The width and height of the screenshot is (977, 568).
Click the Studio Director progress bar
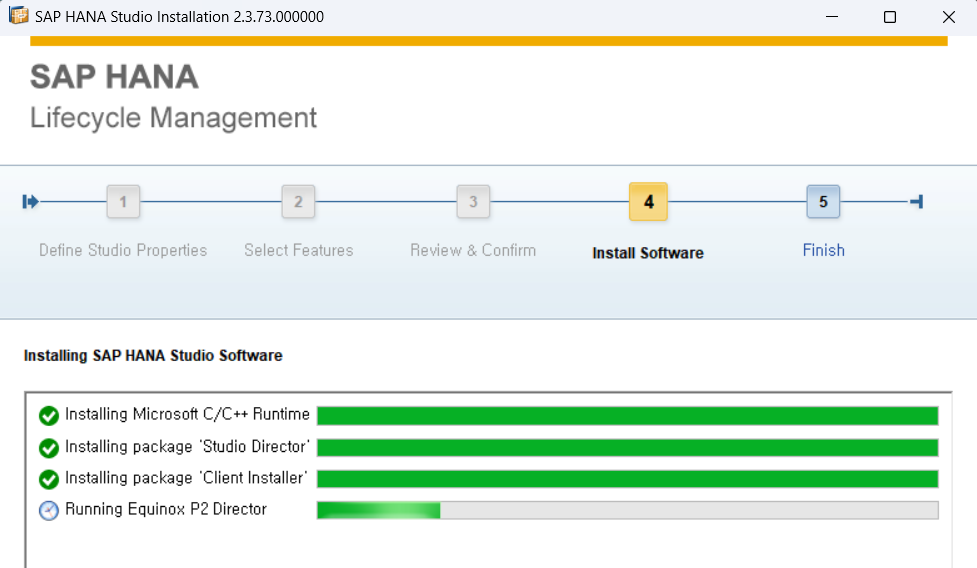(x=627, y=448)
